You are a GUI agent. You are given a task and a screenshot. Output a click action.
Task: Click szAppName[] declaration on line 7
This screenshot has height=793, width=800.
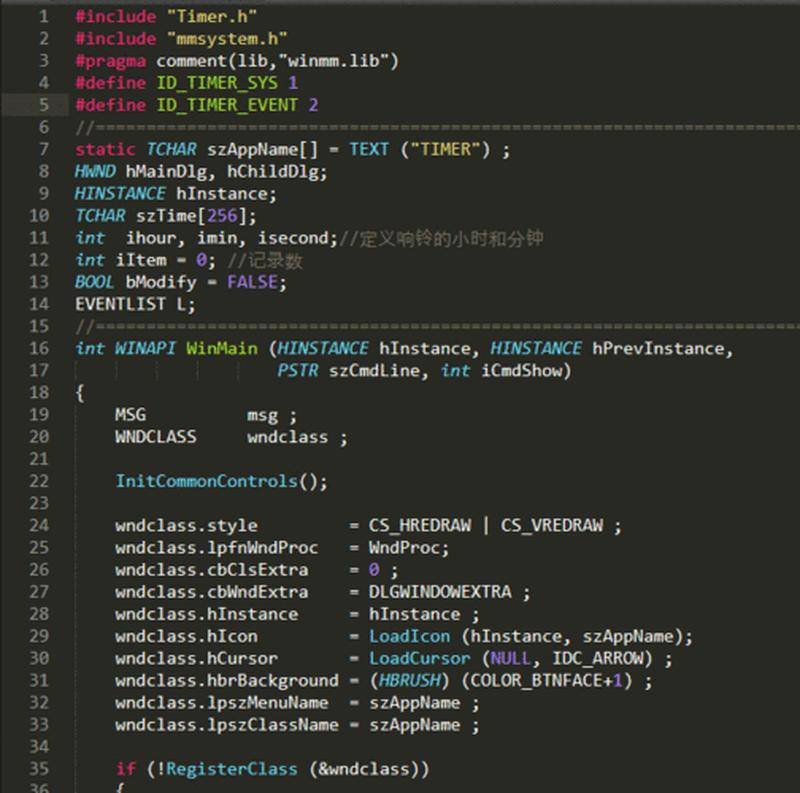pyautogui.click(x=262, y=149)
